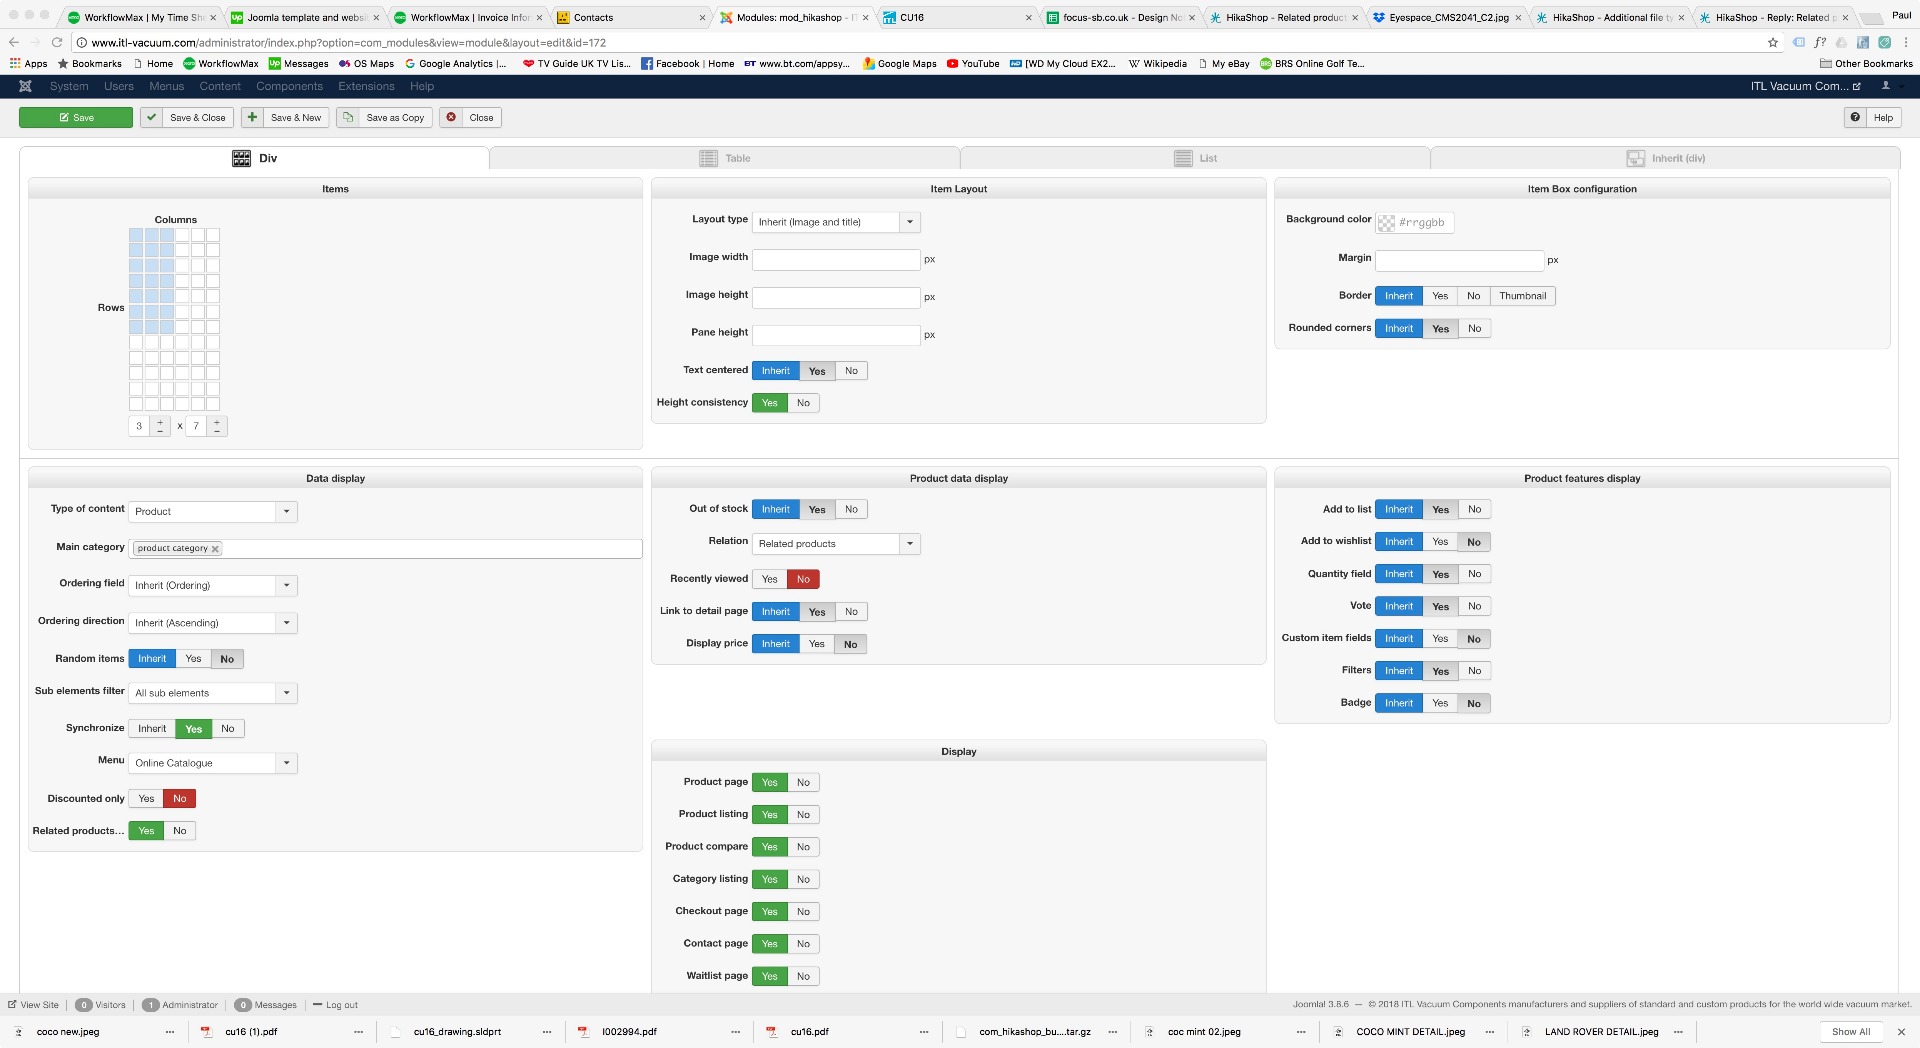Open the Components menu
The width and height of the screenshot is (1920, 1048).
(289, 86)
